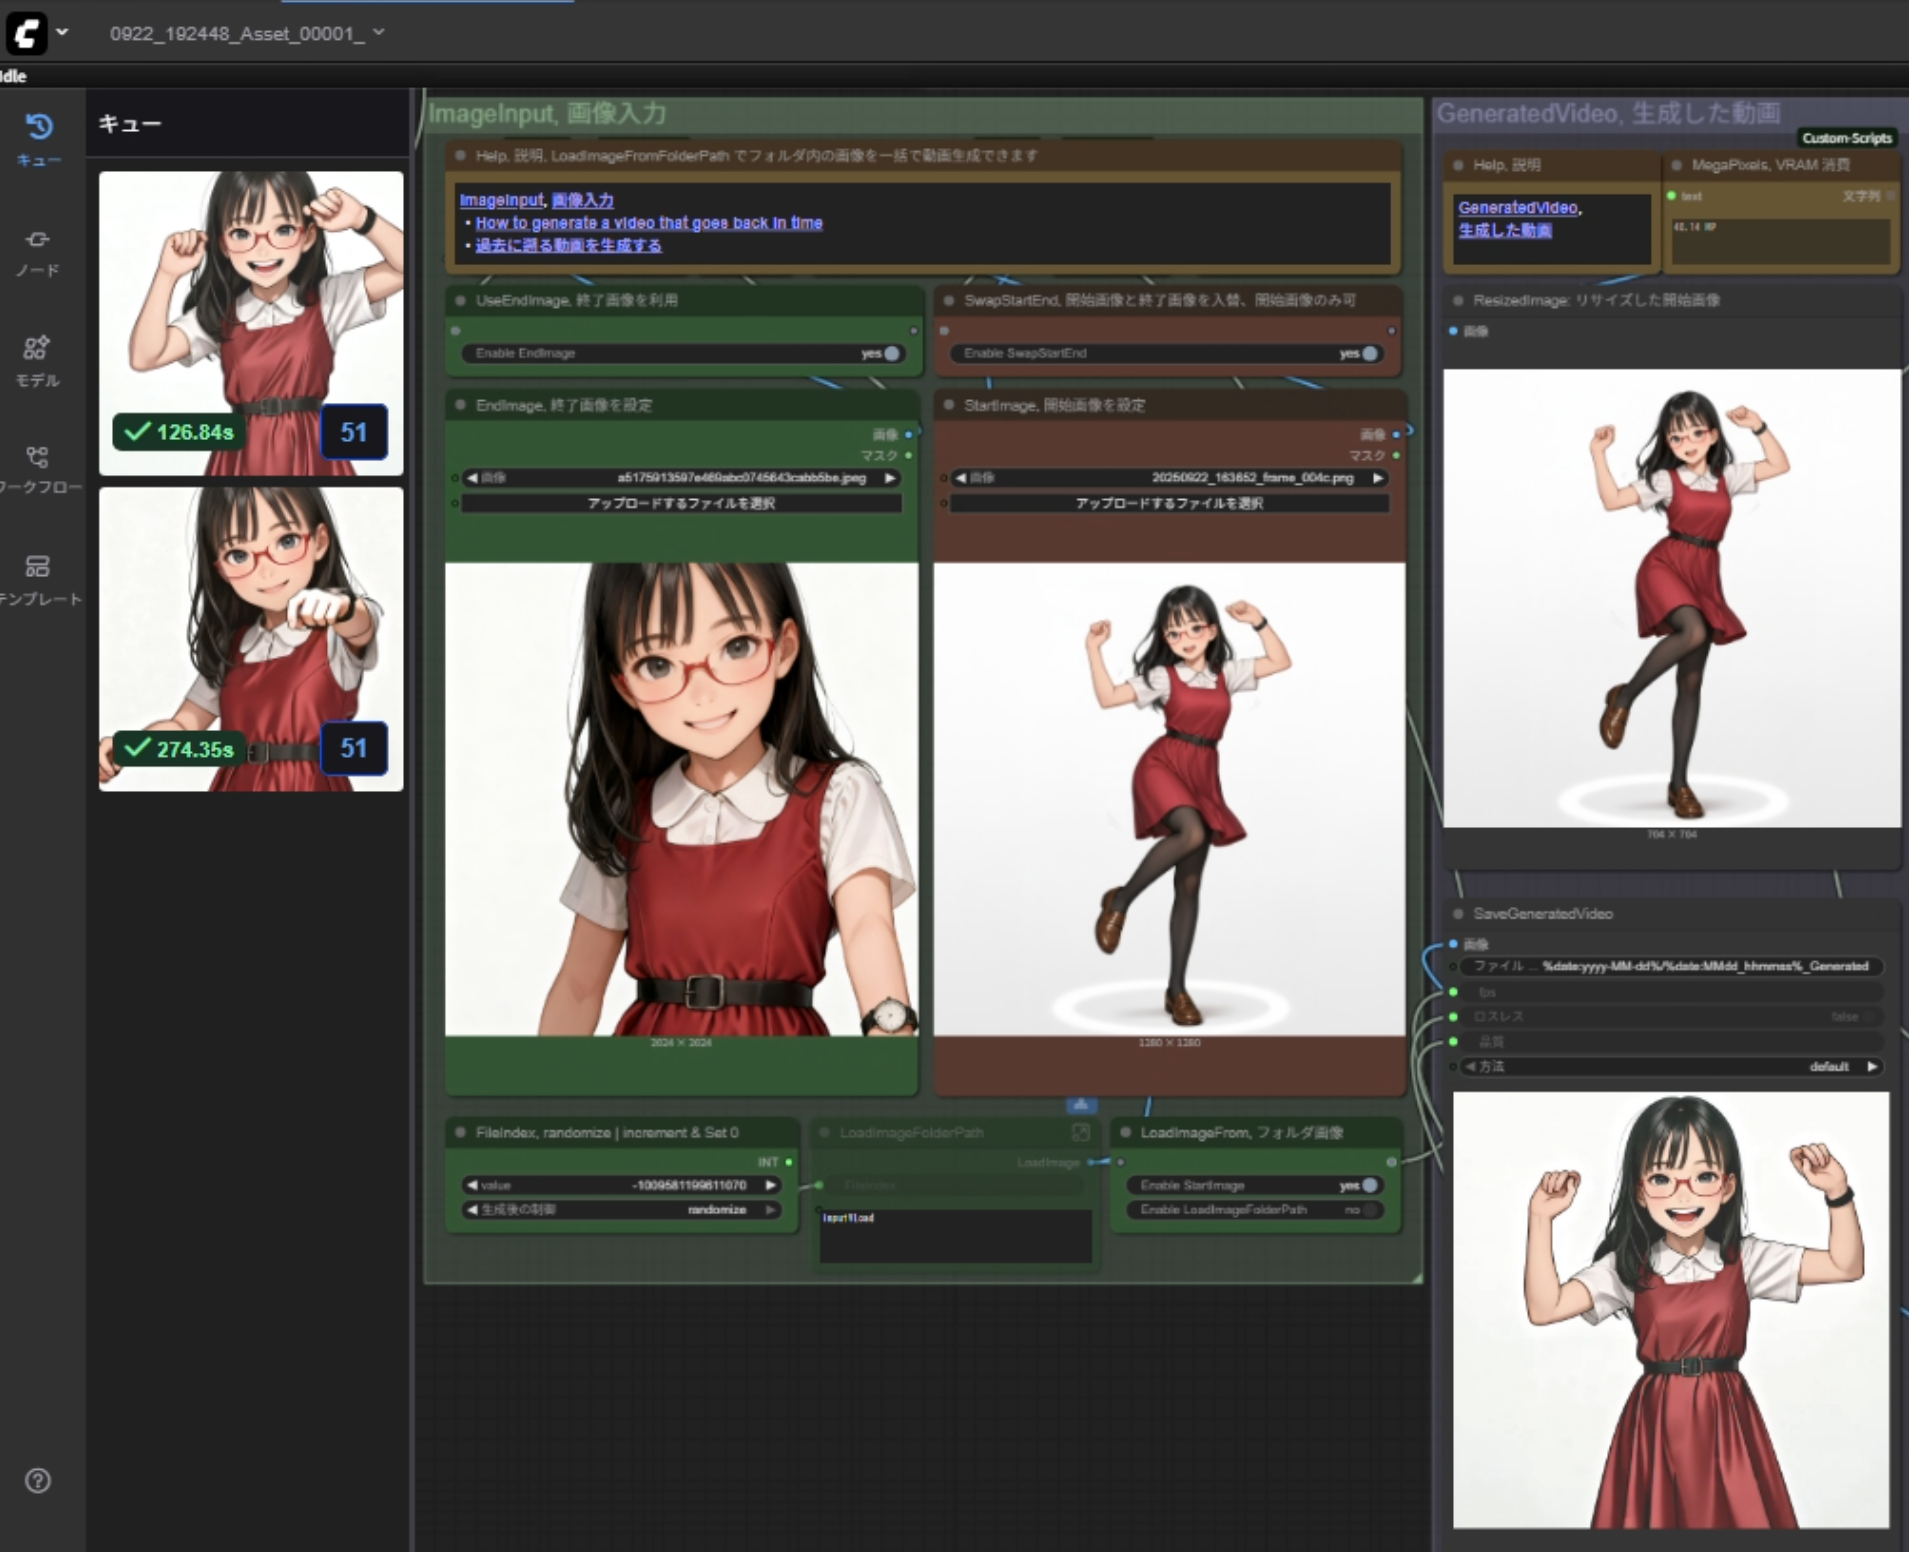Open the 'How to generate a video' link
This screenshot has width=1909, height=1552.
(648, 223)
